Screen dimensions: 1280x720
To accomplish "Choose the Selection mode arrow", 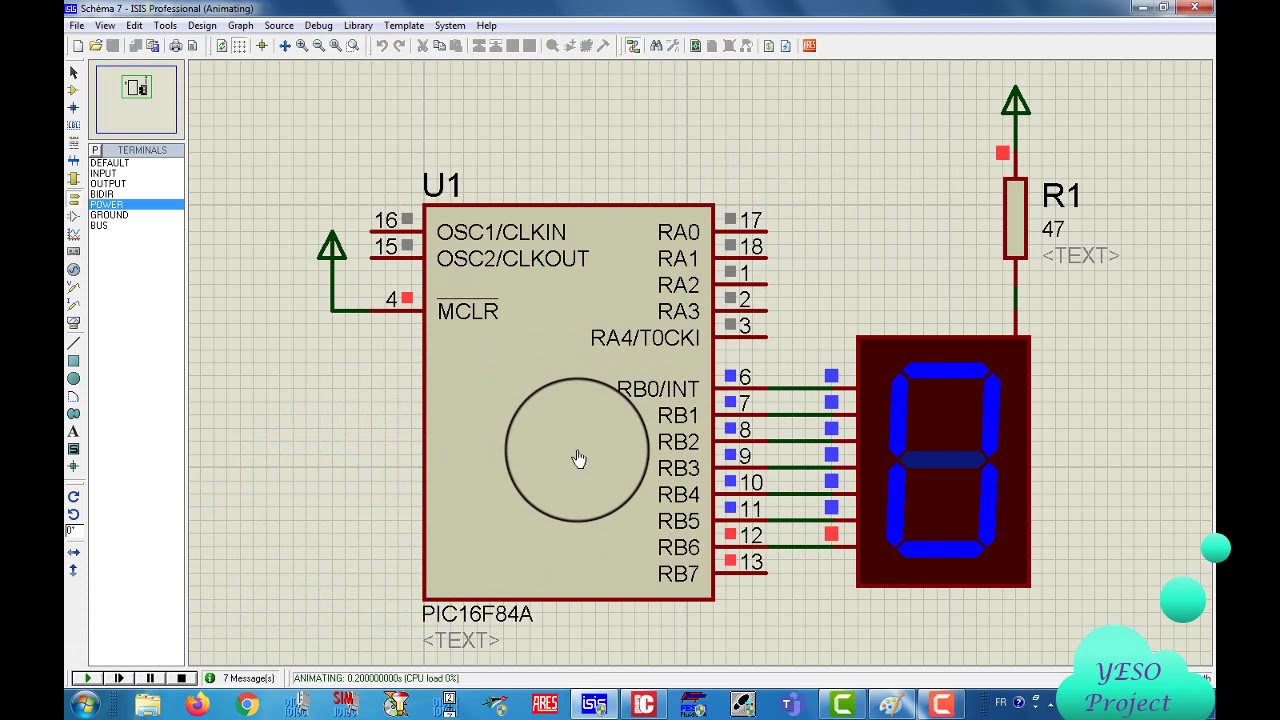I will coord(73,73).
